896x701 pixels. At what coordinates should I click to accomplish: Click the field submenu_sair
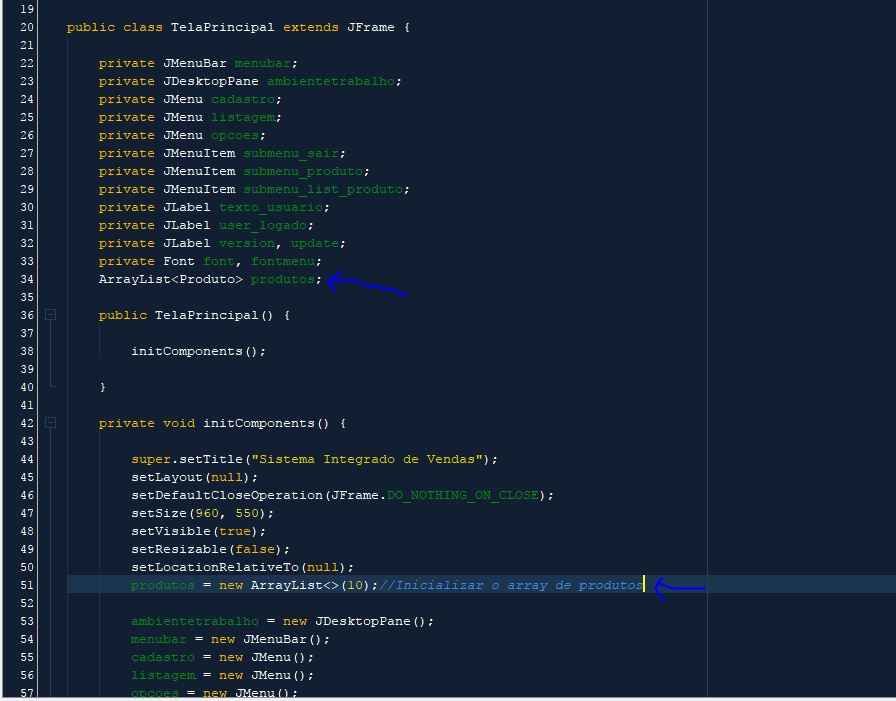pyautogui.click(x=291, y=153)
